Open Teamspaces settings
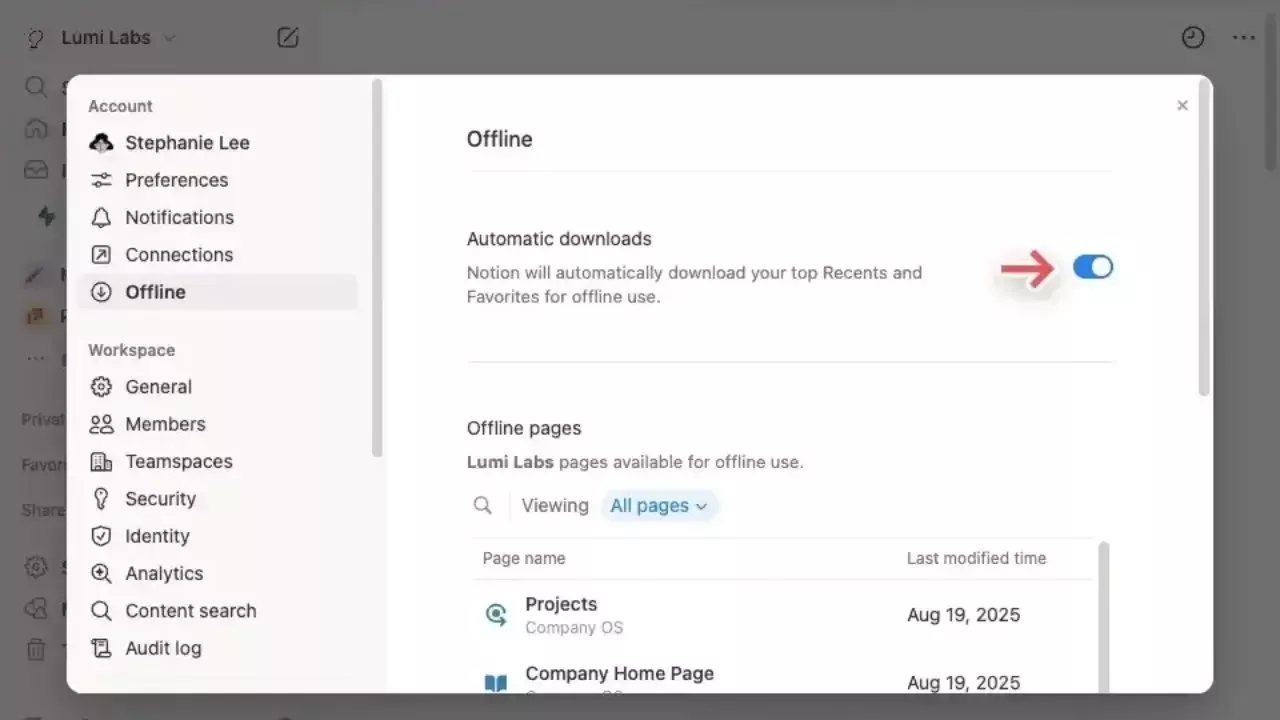The height and width of the screenshot is (720, 1280). (217, 461)
